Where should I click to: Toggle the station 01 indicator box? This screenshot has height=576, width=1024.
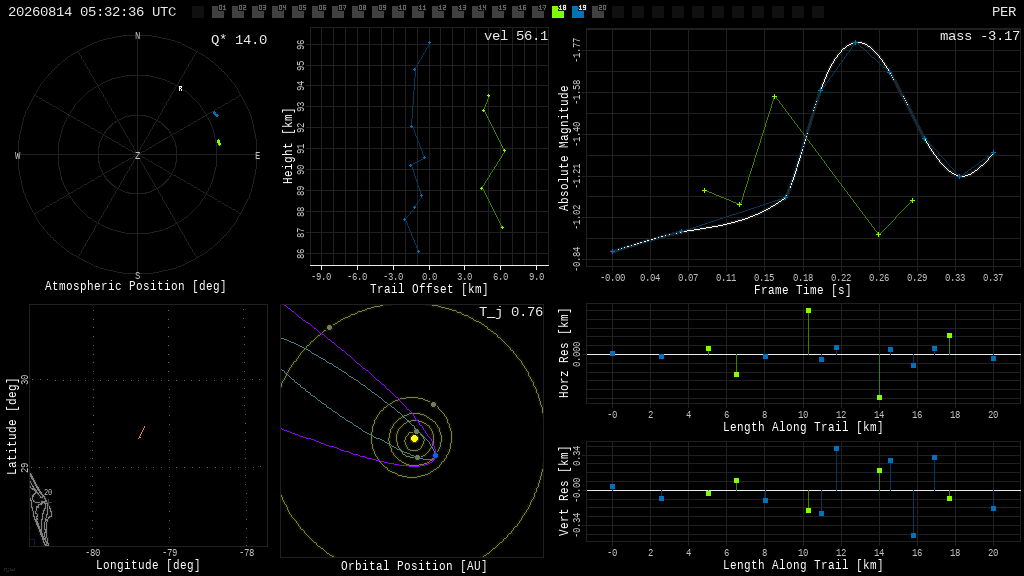[x=218, y=12]
